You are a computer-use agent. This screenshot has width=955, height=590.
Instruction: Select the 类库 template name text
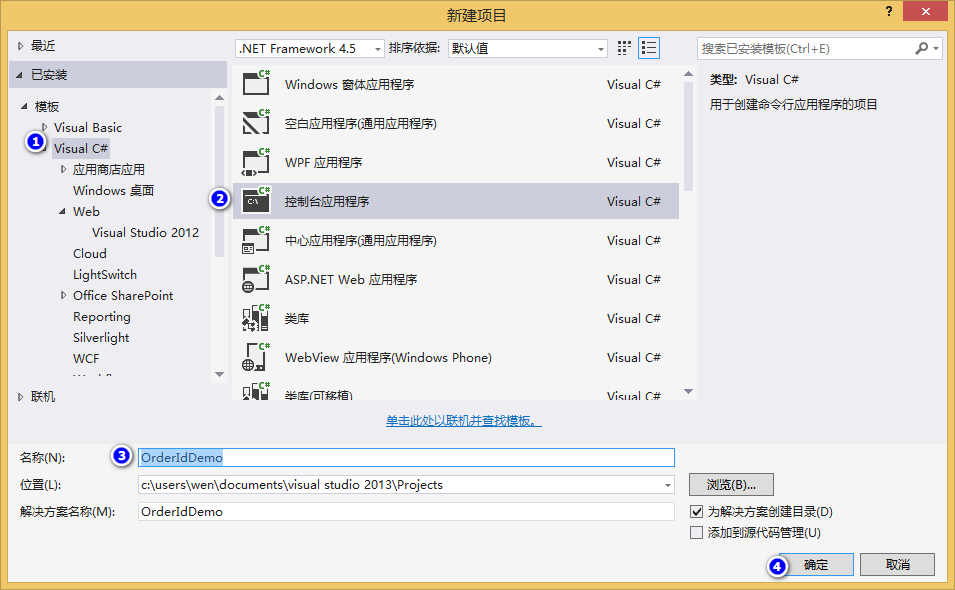pyautogui.click(x=297, y=318)
